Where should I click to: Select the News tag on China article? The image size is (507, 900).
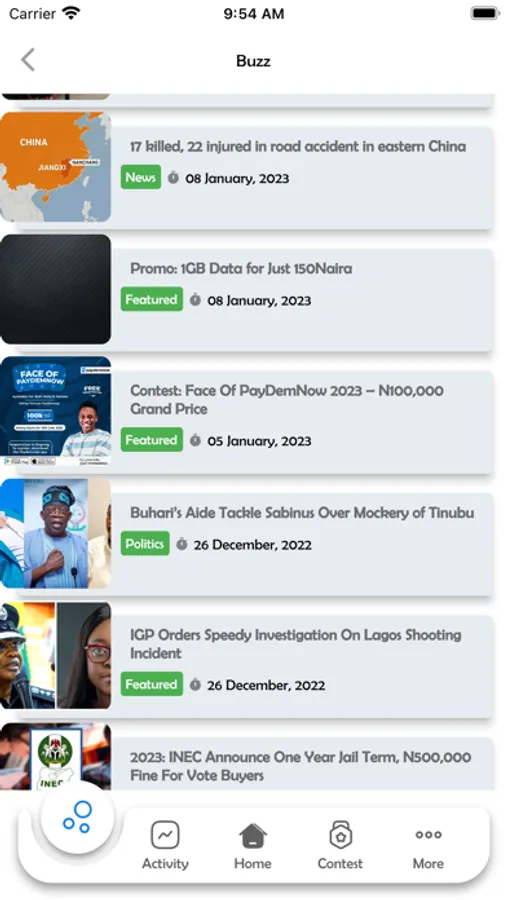(141, 177)
